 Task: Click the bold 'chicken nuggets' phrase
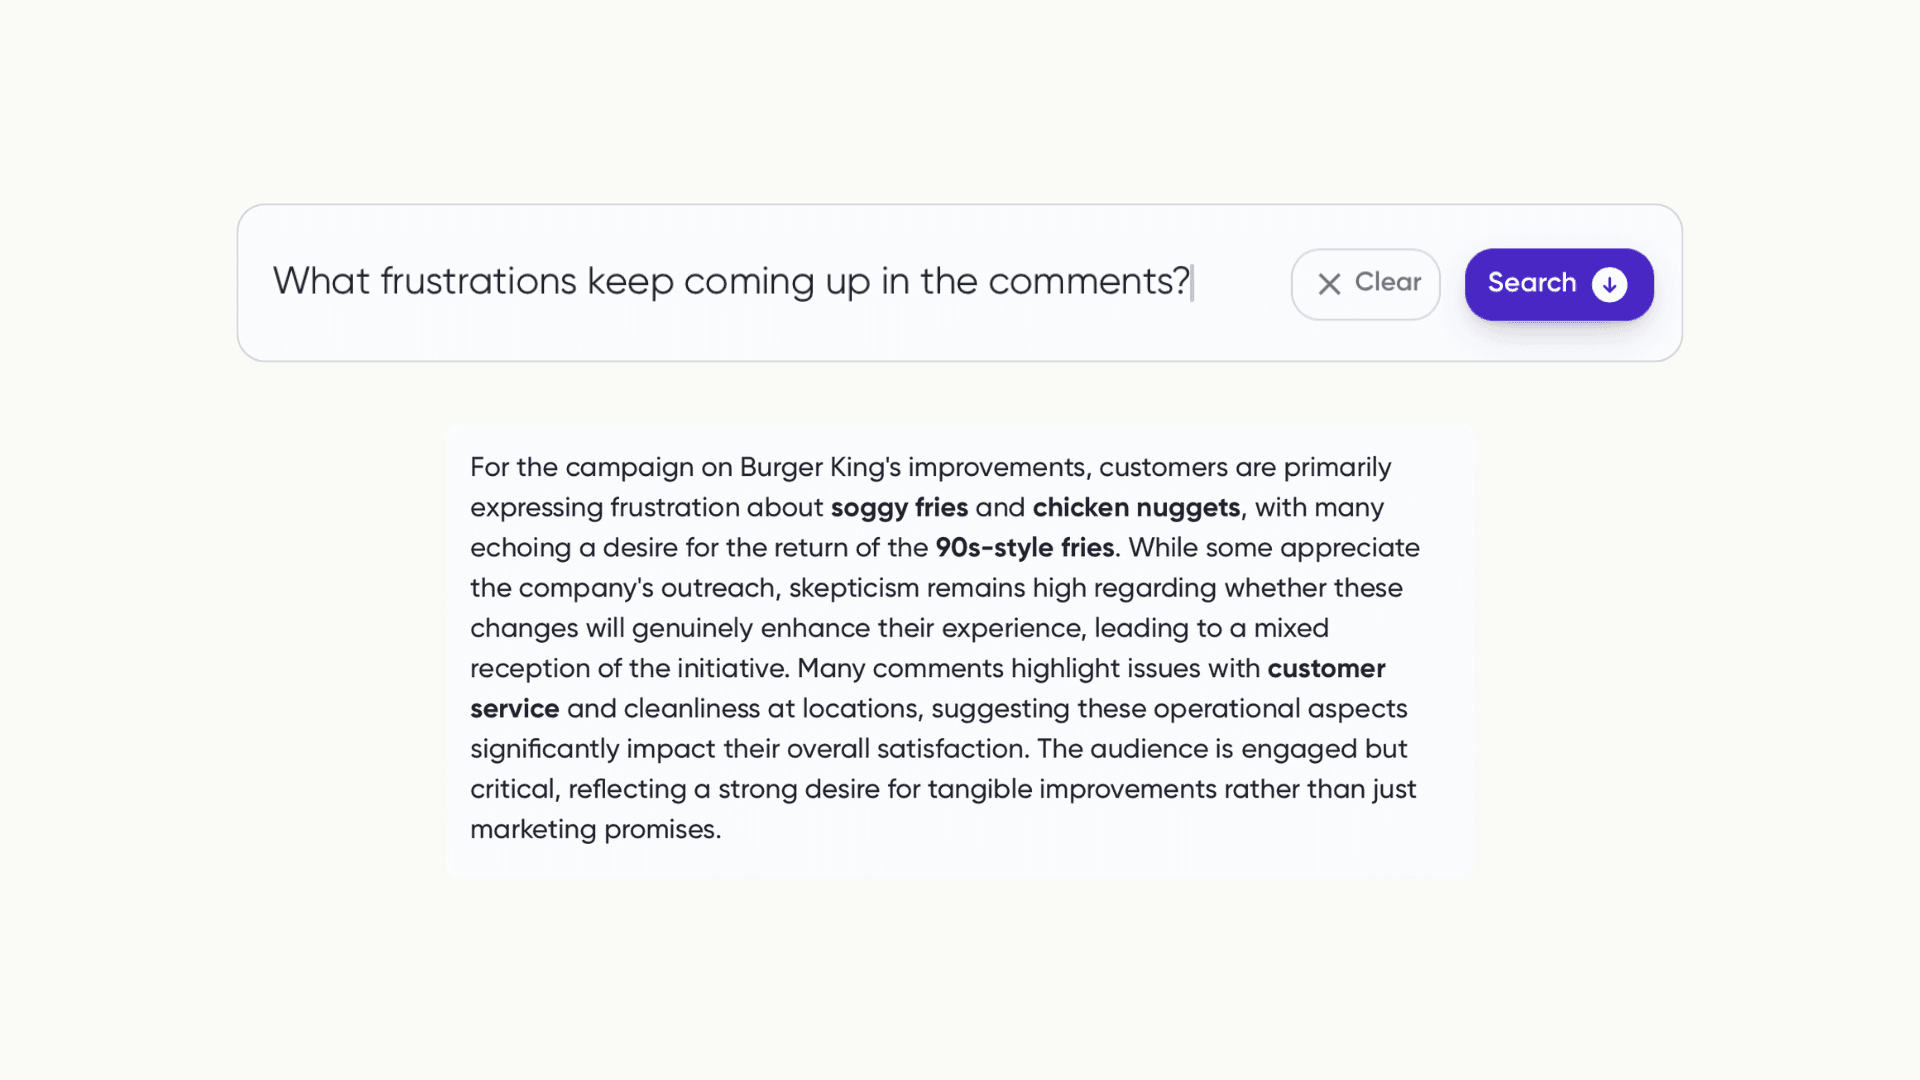pos(1136,507)
